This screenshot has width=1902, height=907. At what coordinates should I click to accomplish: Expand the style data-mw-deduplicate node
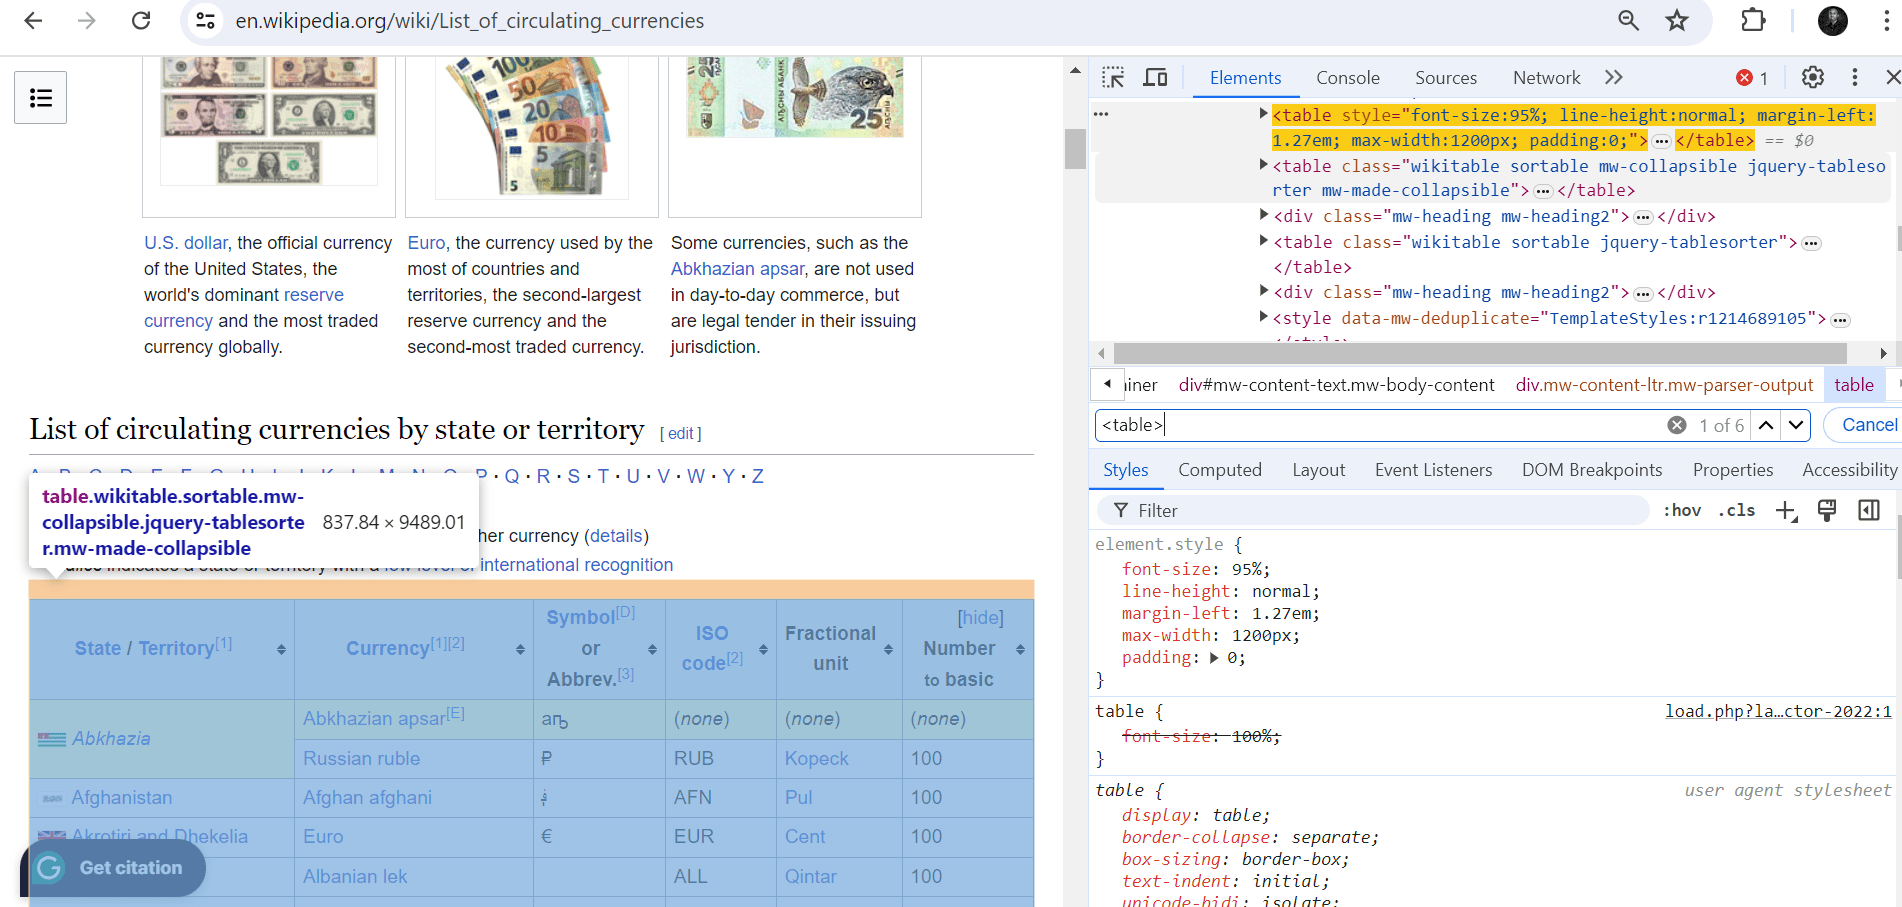(x=1263, y=317)
